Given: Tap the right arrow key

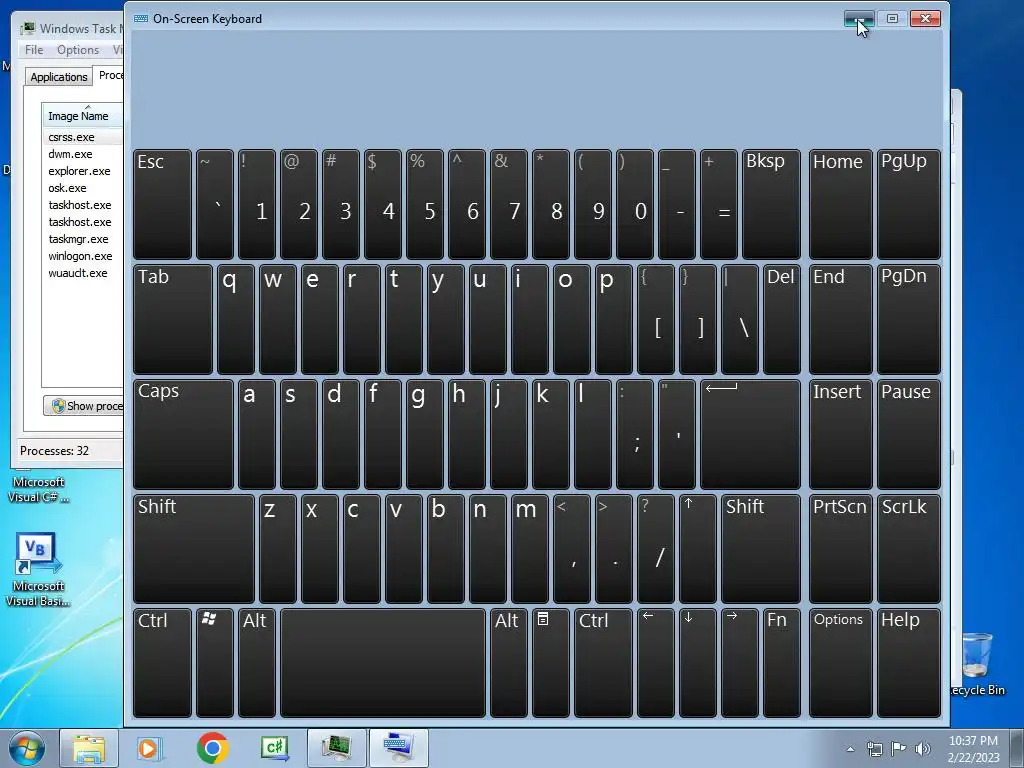Looking at the screenshot, I should tap(739, 663).
